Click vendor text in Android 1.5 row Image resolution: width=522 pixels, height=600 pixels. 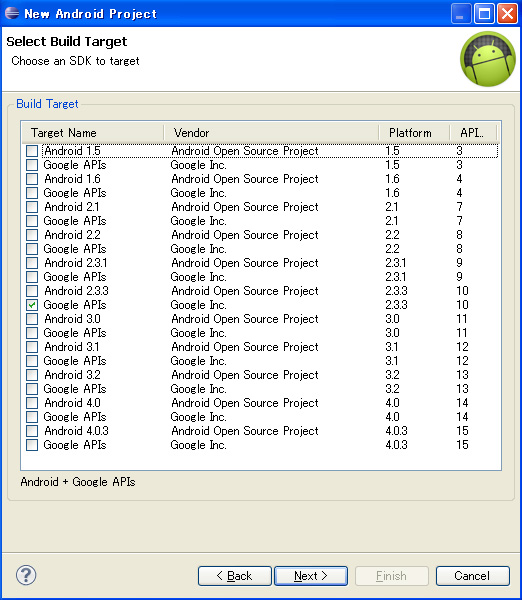point(245,151)
